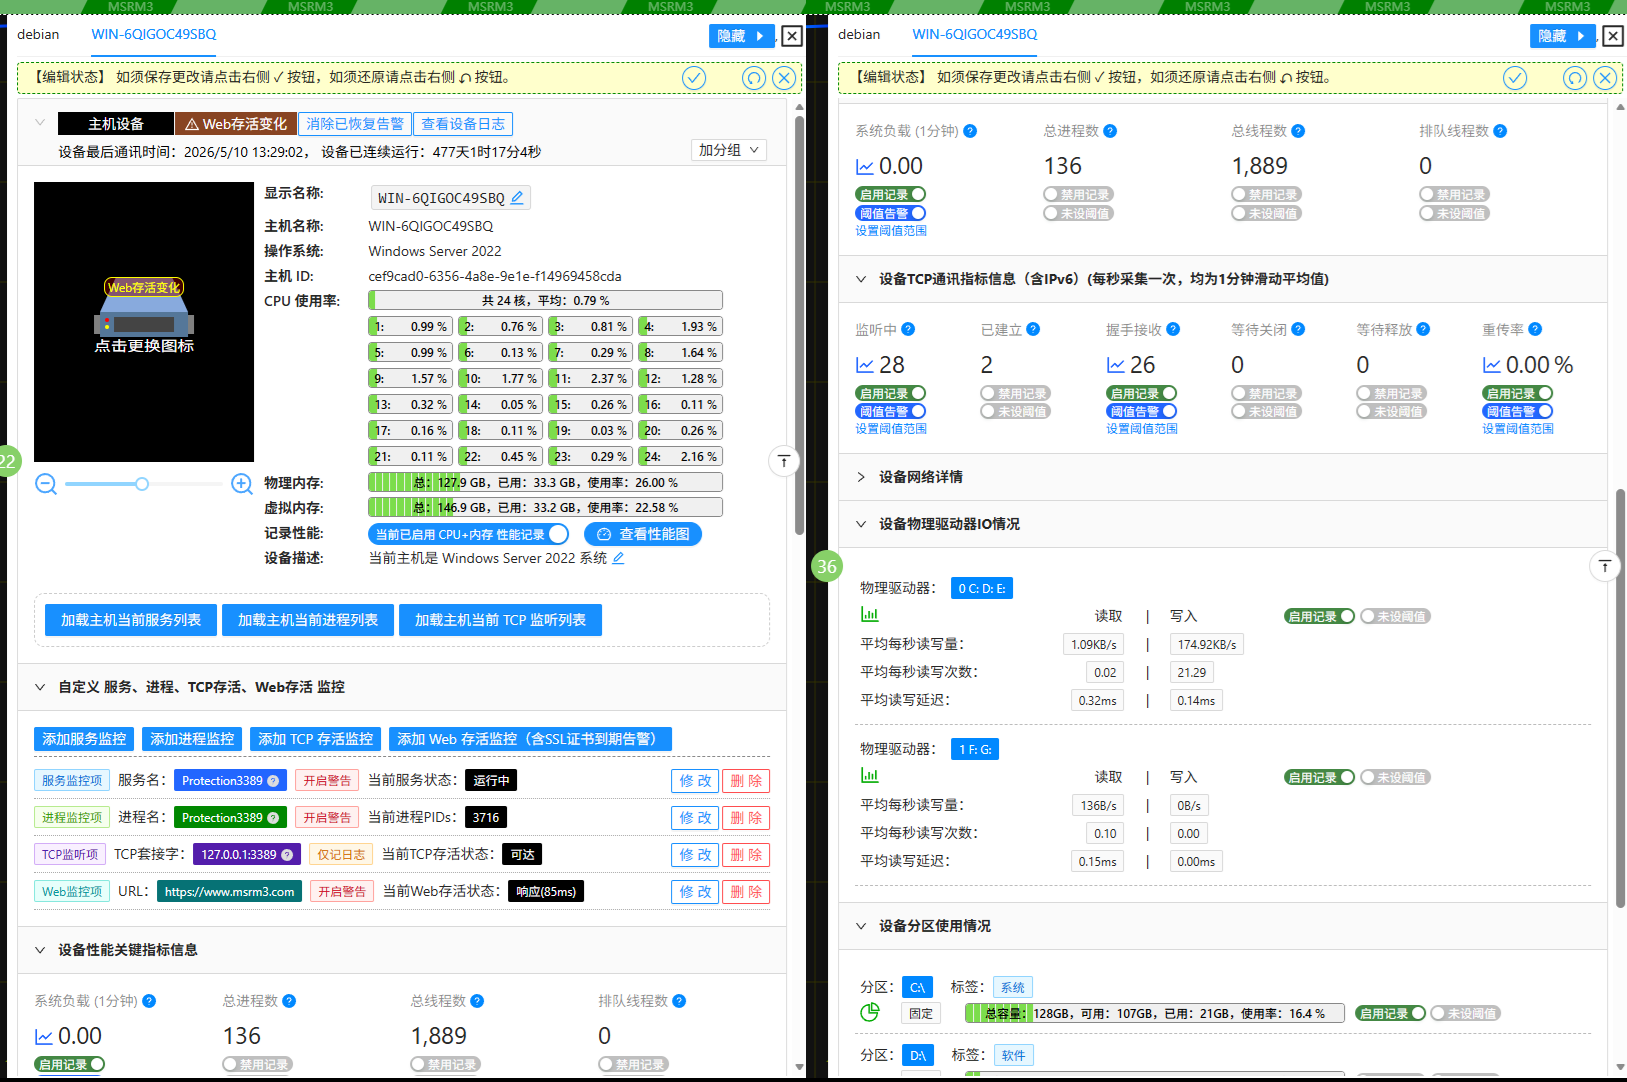This screenshot has width=1627, height=1082.
Task: Collapse the 设备TCP通讯指标信息 section
Action: 861,279
